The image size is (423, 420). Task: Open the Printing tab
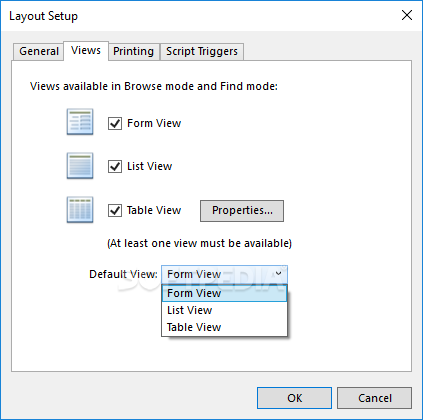point(133,51)
